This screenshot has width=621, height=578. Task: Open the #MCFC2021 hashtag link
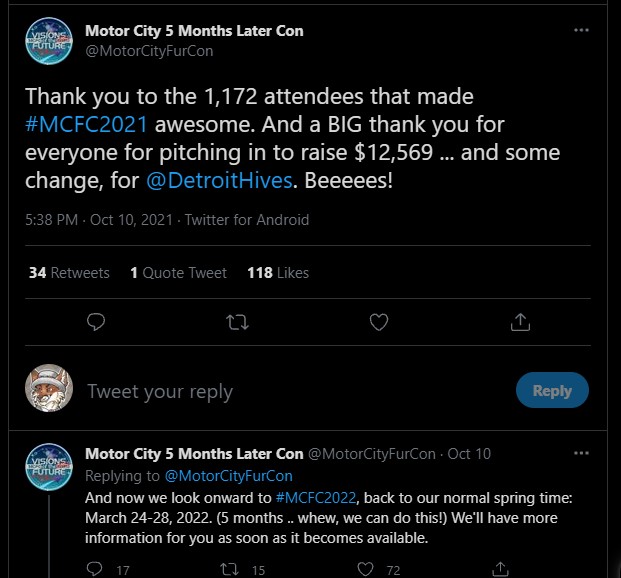[89, 126]
